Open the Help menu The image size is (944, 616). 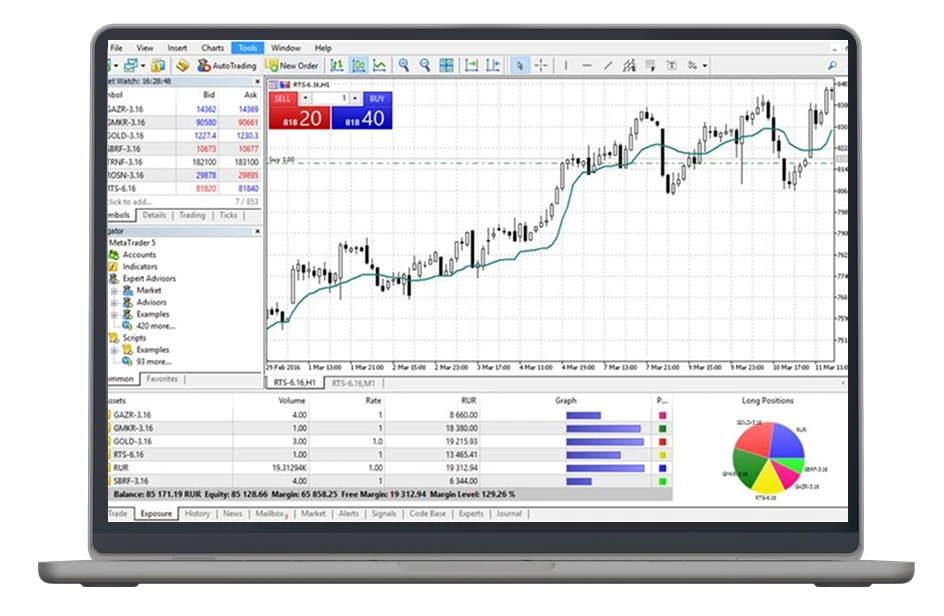click(323, 48)
